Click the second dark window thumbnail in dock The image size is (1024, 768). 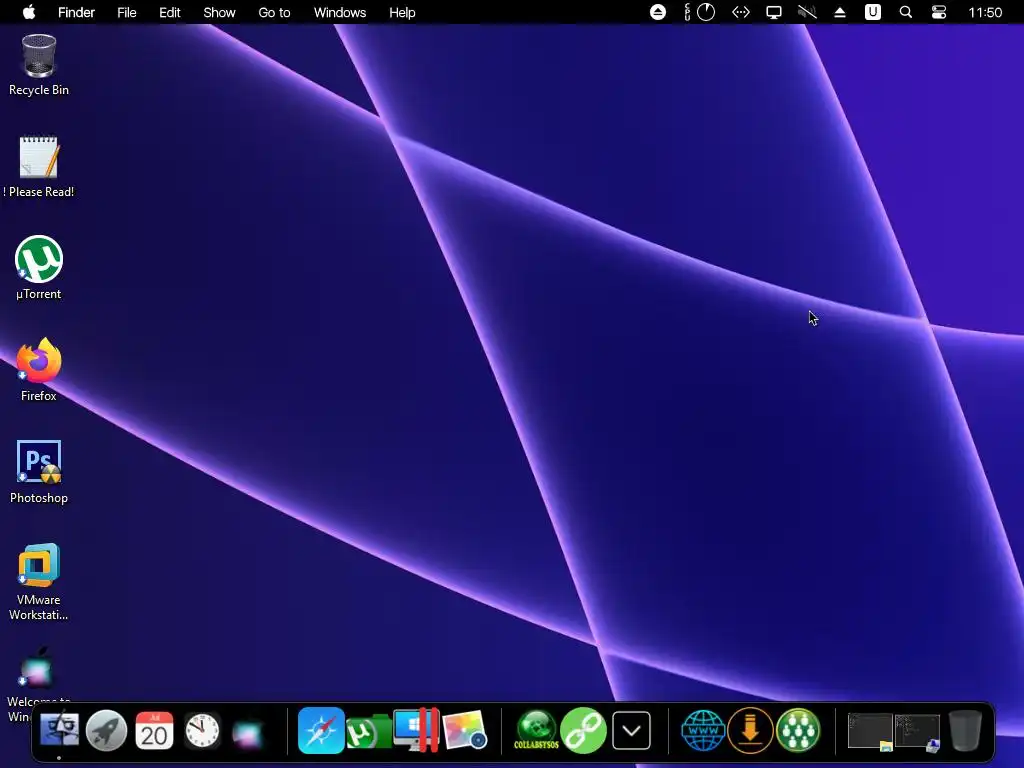coord(917,731)
